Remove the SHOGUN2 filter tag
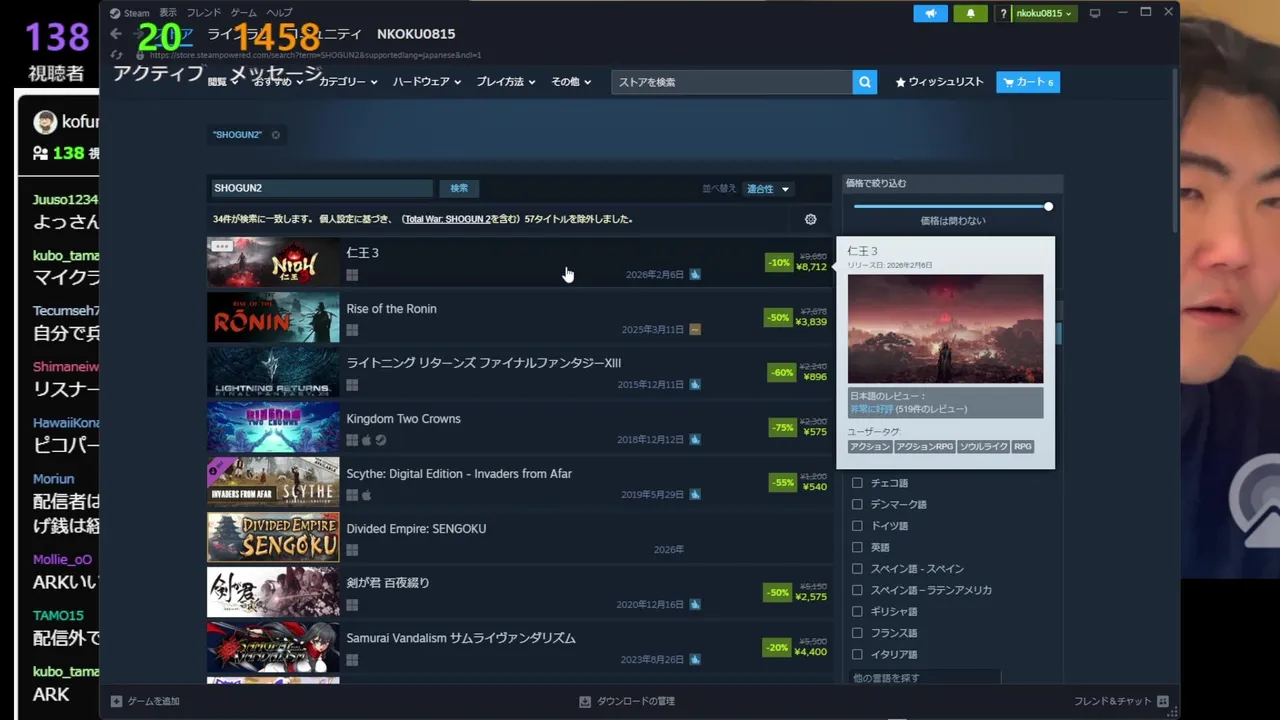The image size is (1280, 720). click(x=275, y=135)
